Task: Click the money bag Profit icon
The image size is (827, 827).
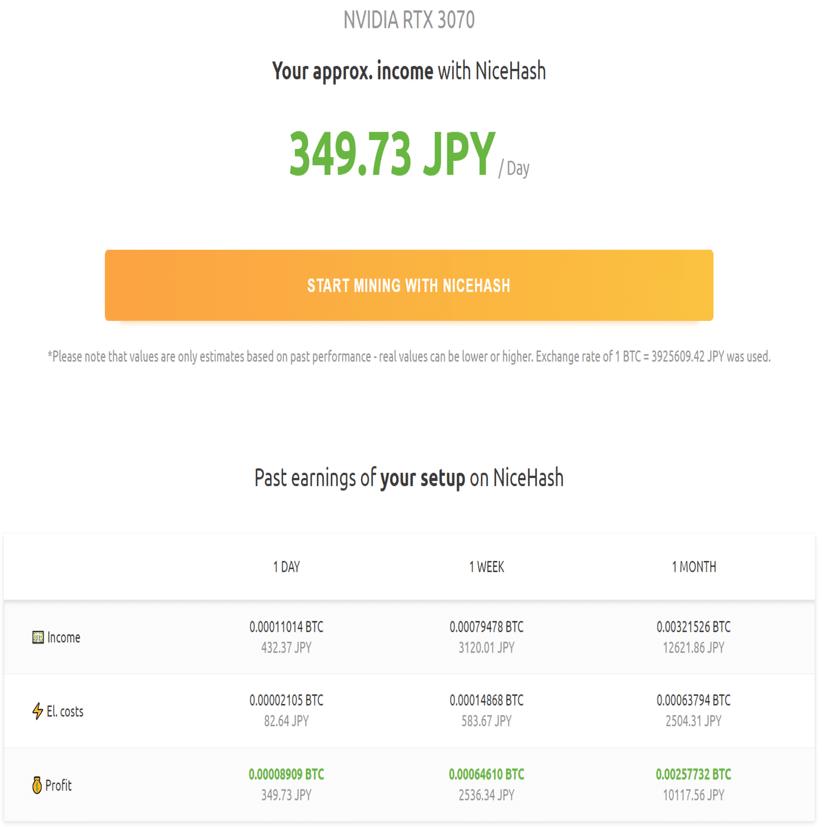Action: pyautogui.click(x=37, y=785)
